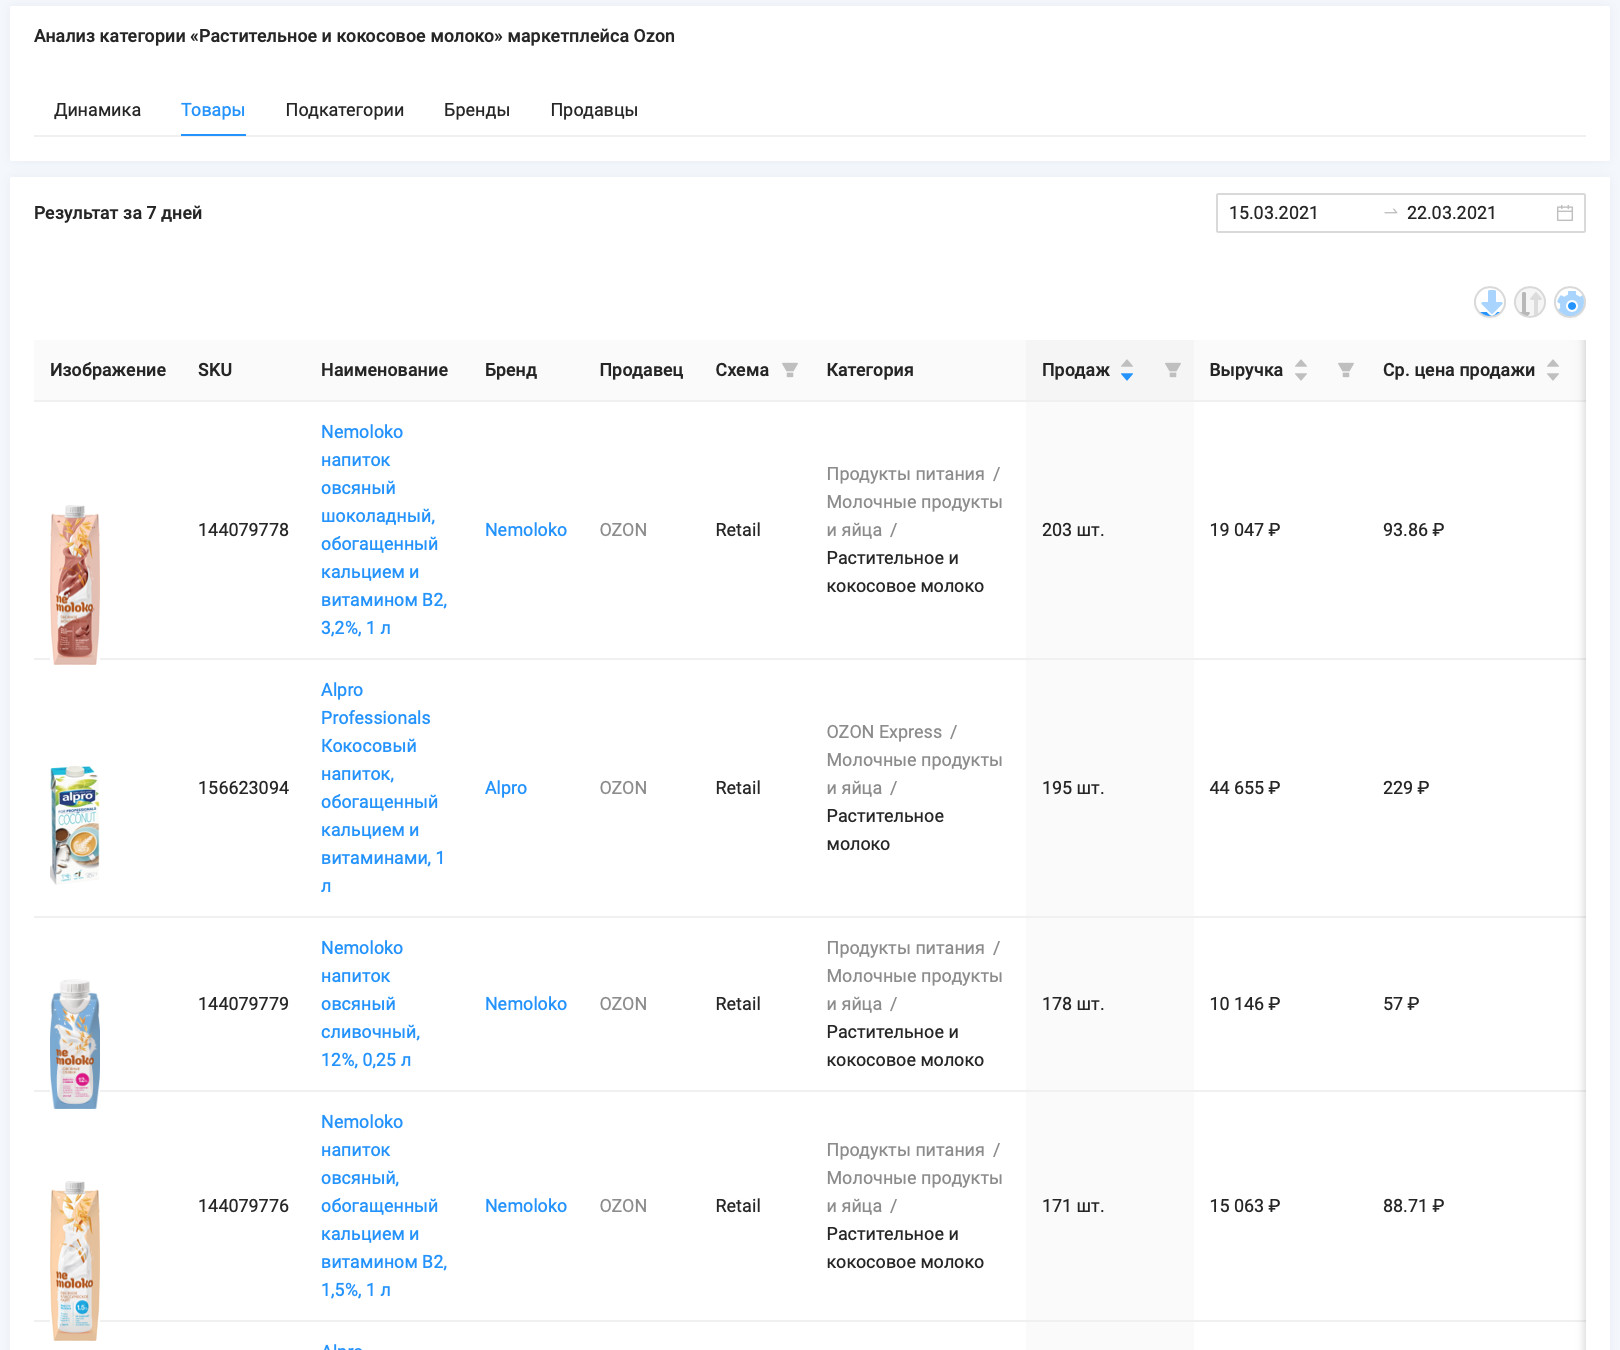Click OZON Express category text in Alpro row

pos(884,732)
